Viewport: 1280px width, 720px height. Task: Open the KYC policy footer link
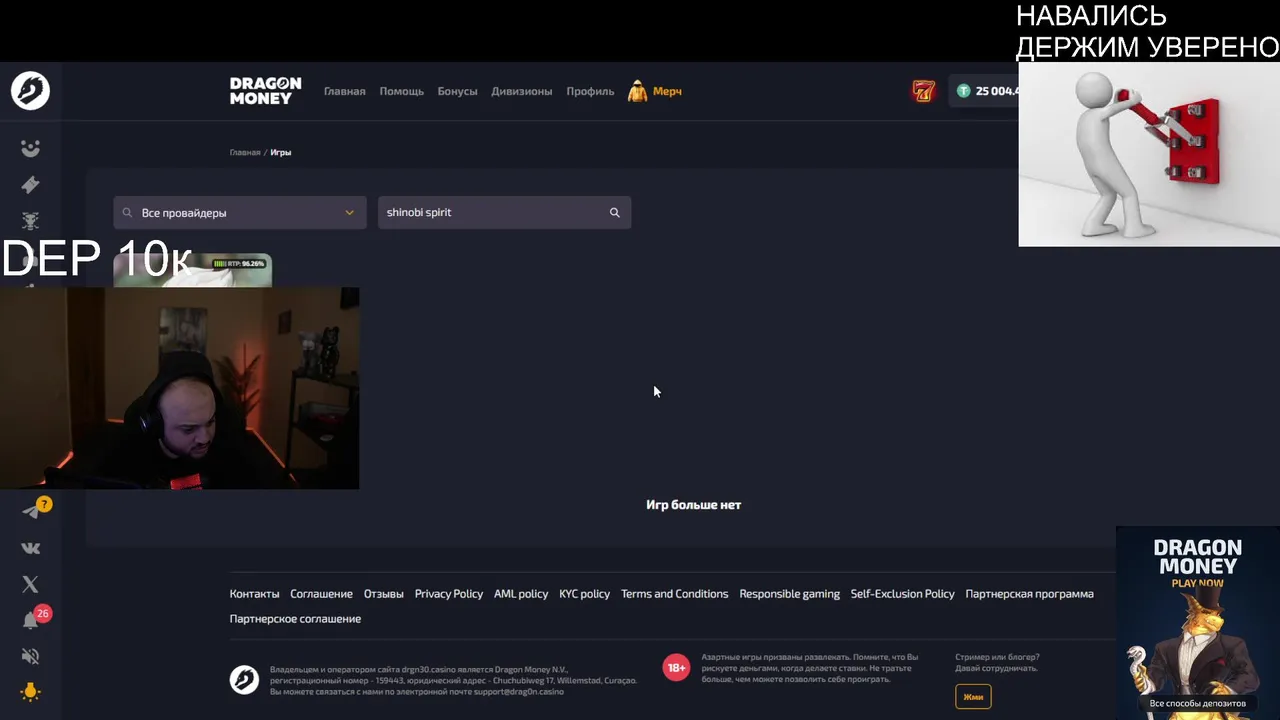(584, 594)
